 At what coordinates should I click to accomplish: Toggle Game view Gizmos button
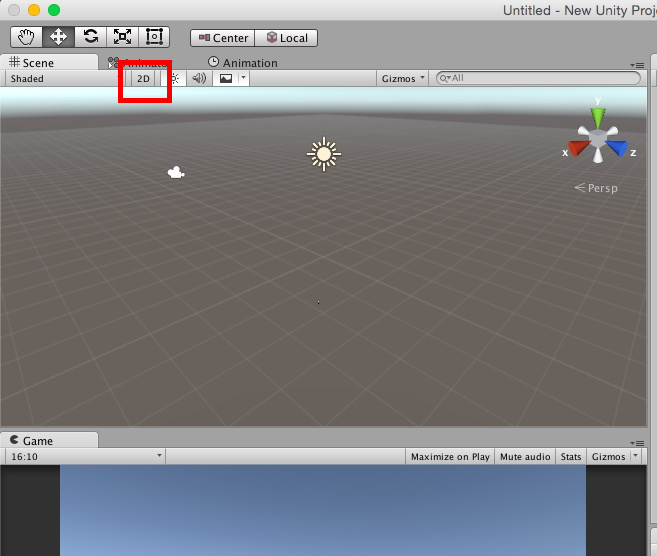tap(608, 457)
